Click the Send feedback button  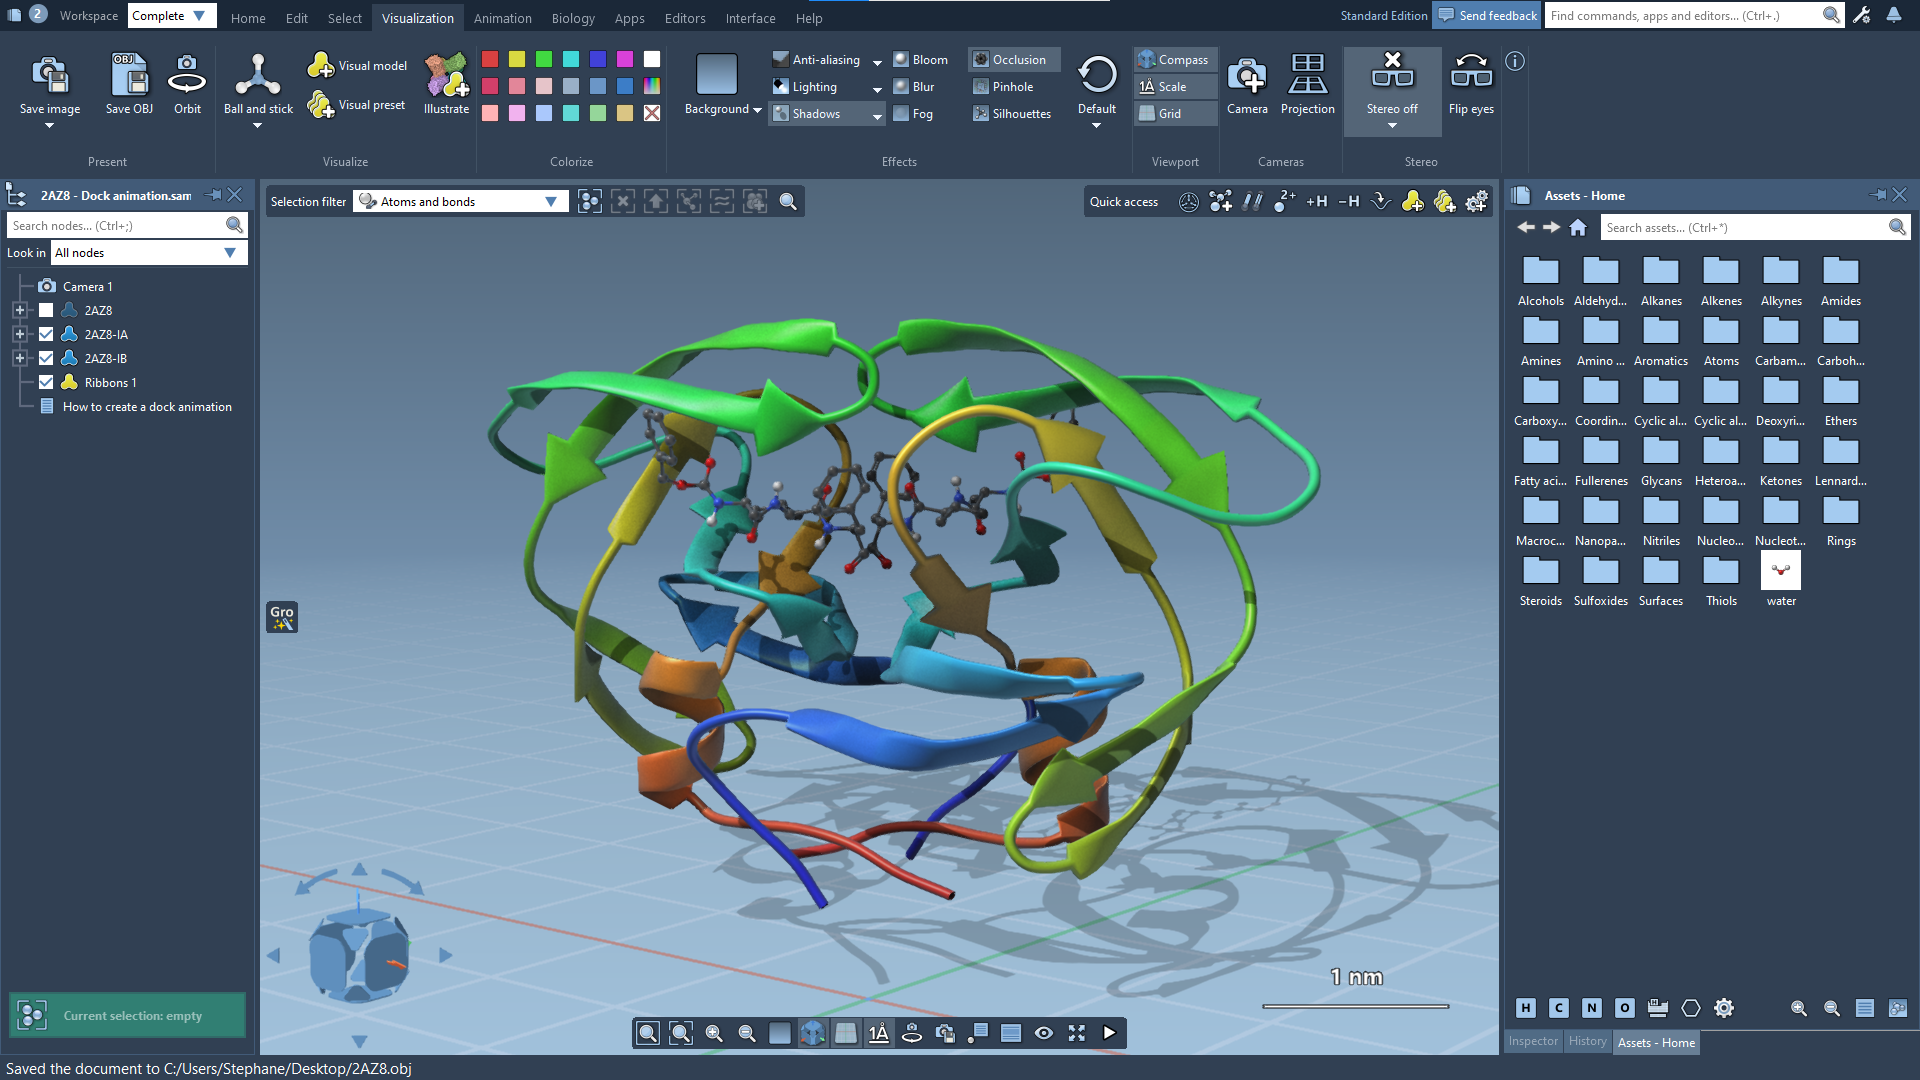(x=1487, y=15)
